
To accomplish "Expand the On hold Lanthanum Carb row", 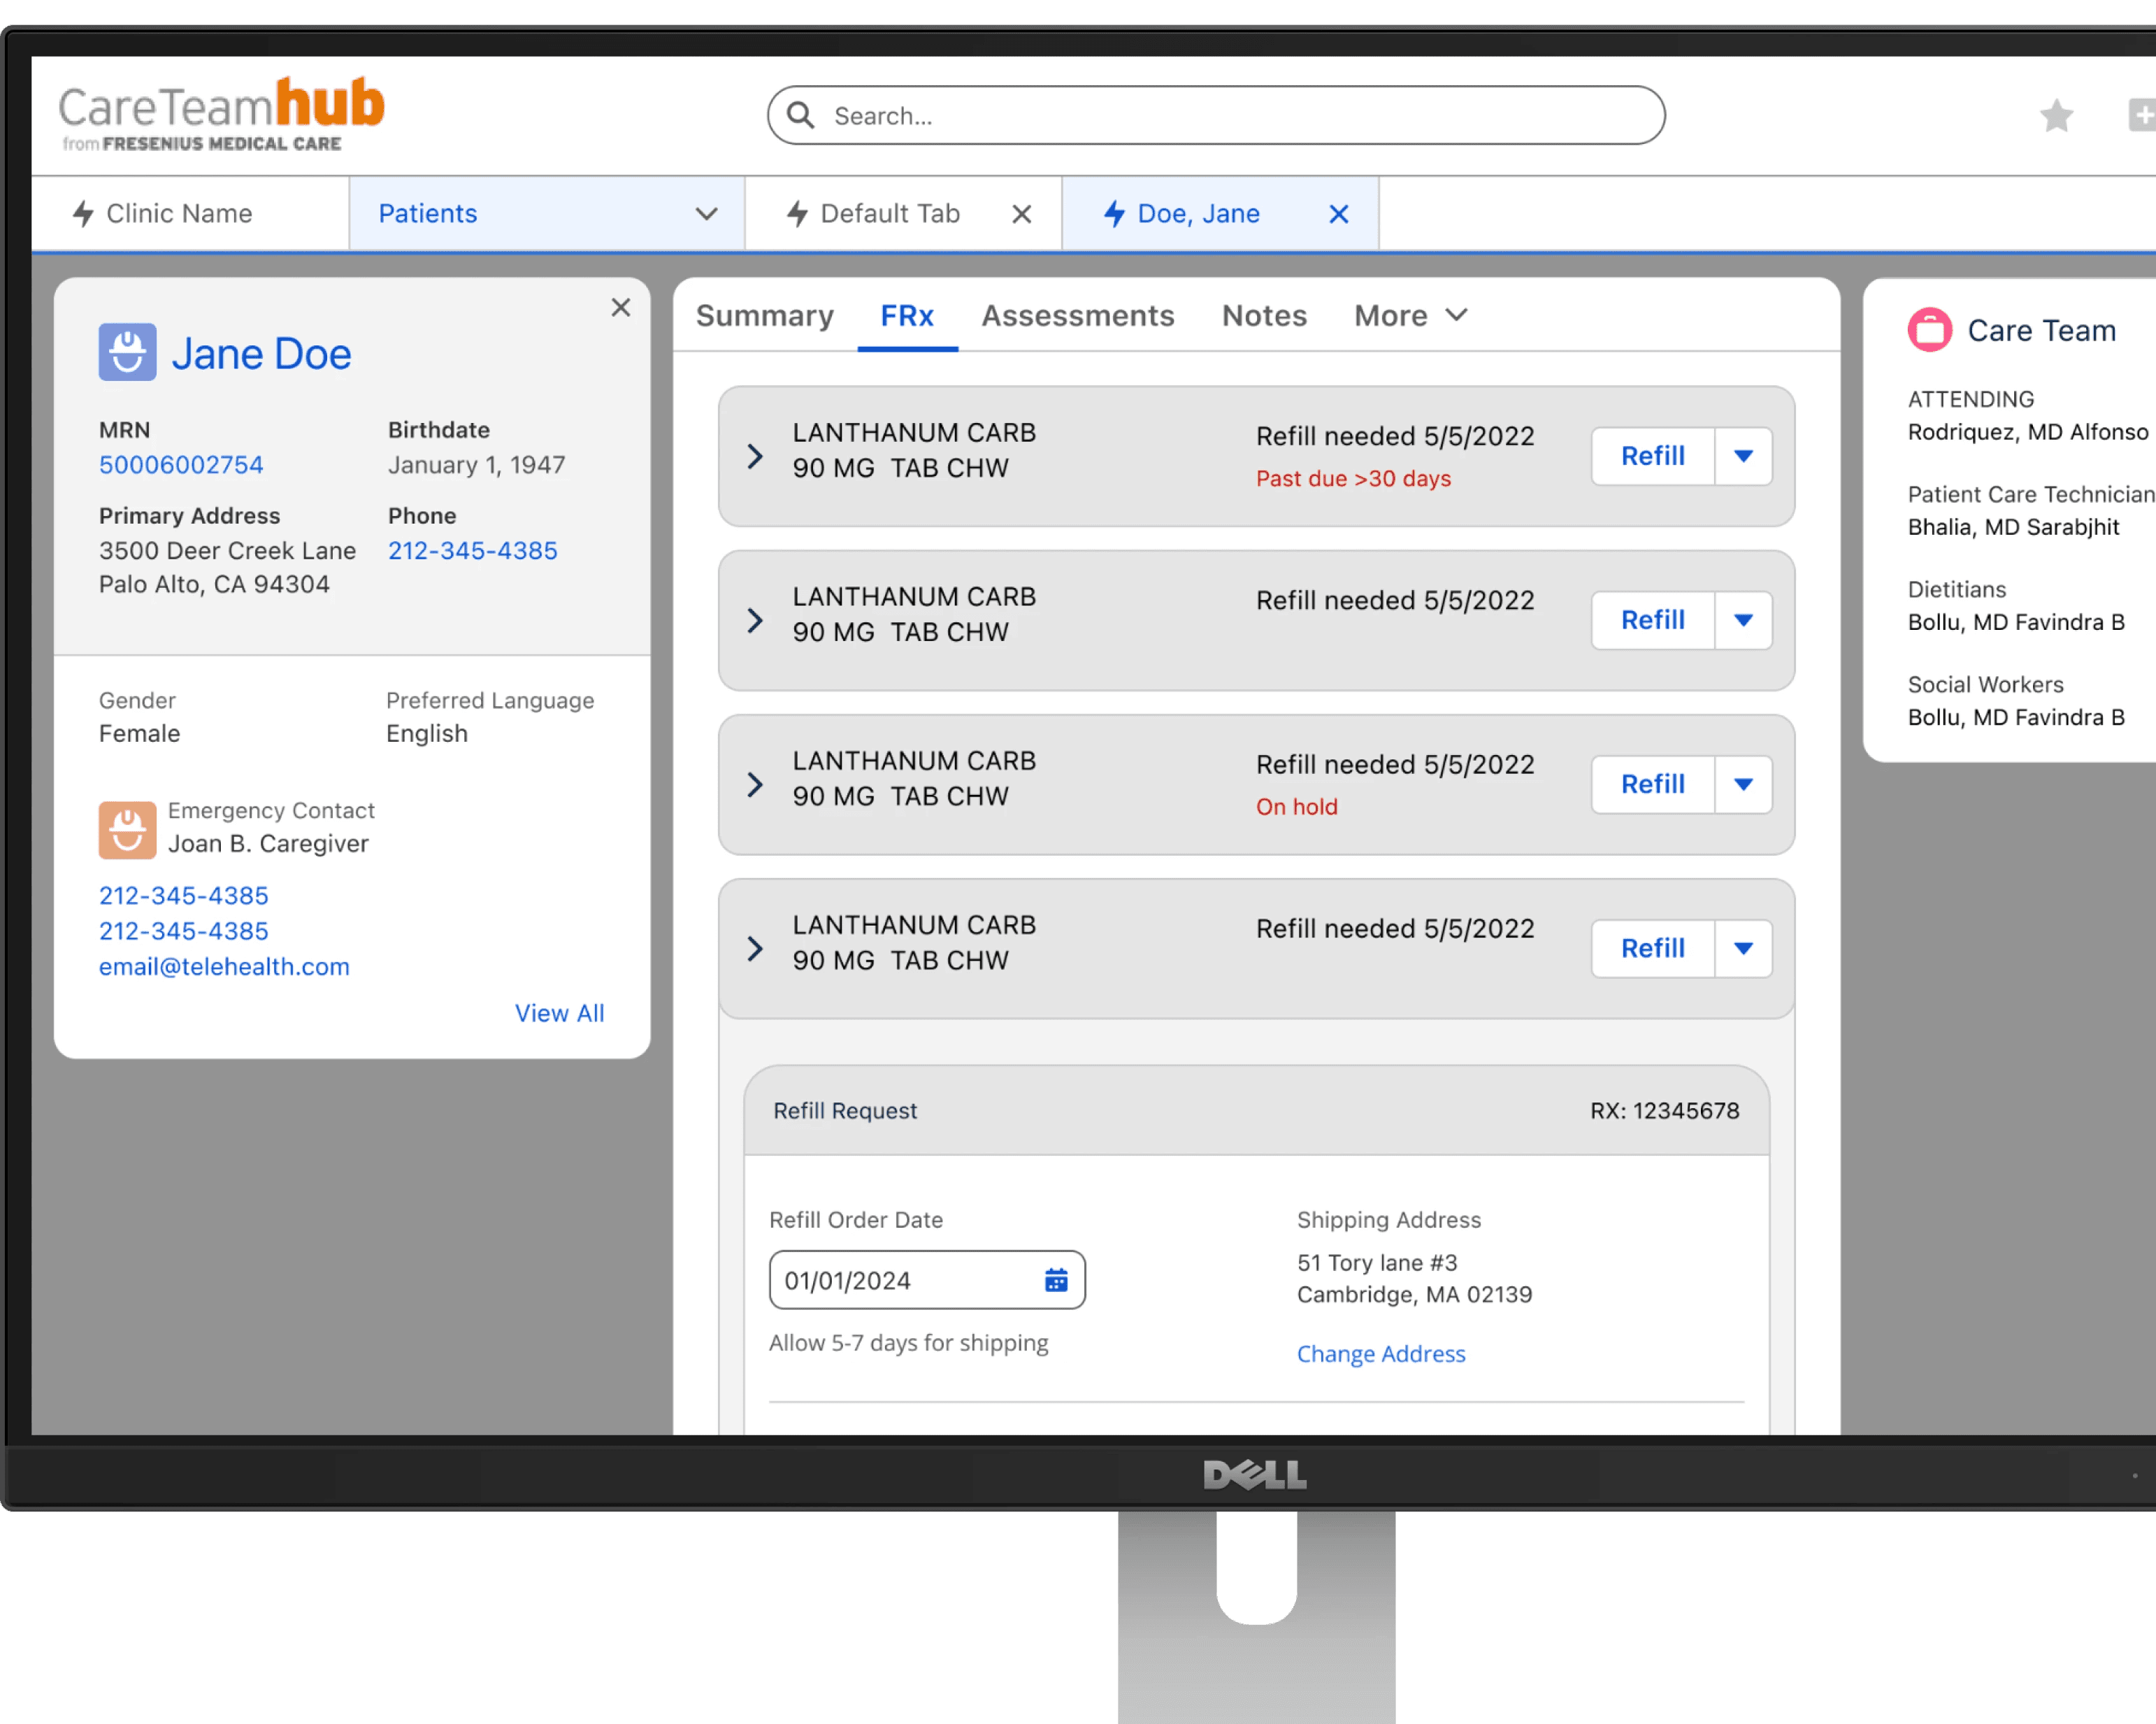I will point(755,785).
